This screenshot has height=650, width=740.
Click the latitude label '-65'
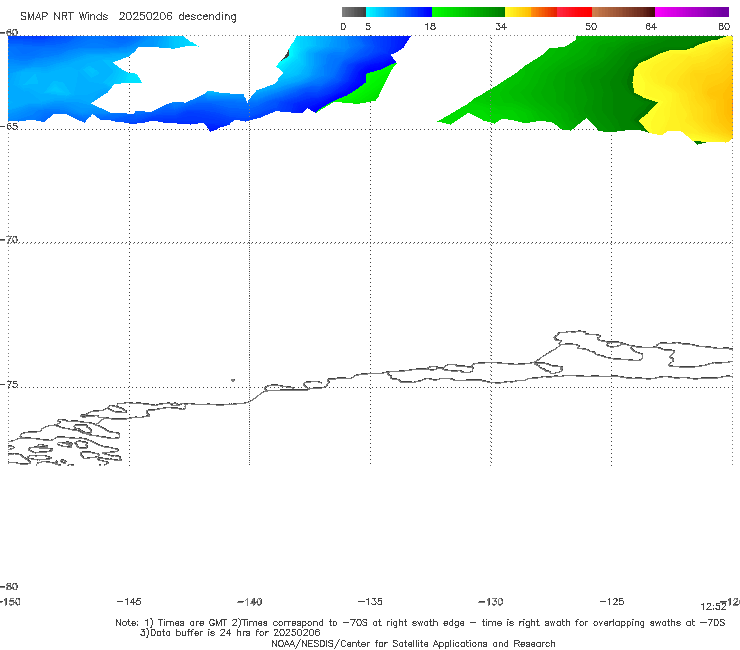[x=9, y=126]
